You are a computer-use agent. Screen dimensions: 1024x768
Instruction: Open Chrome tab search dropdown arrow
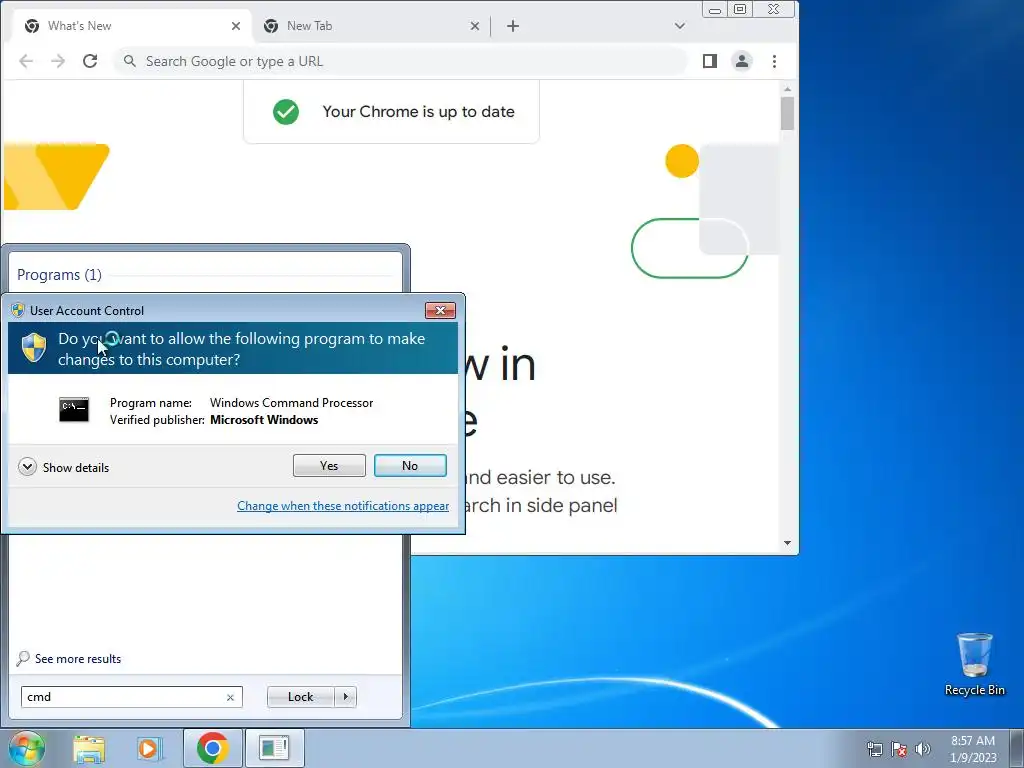[680, 26]
